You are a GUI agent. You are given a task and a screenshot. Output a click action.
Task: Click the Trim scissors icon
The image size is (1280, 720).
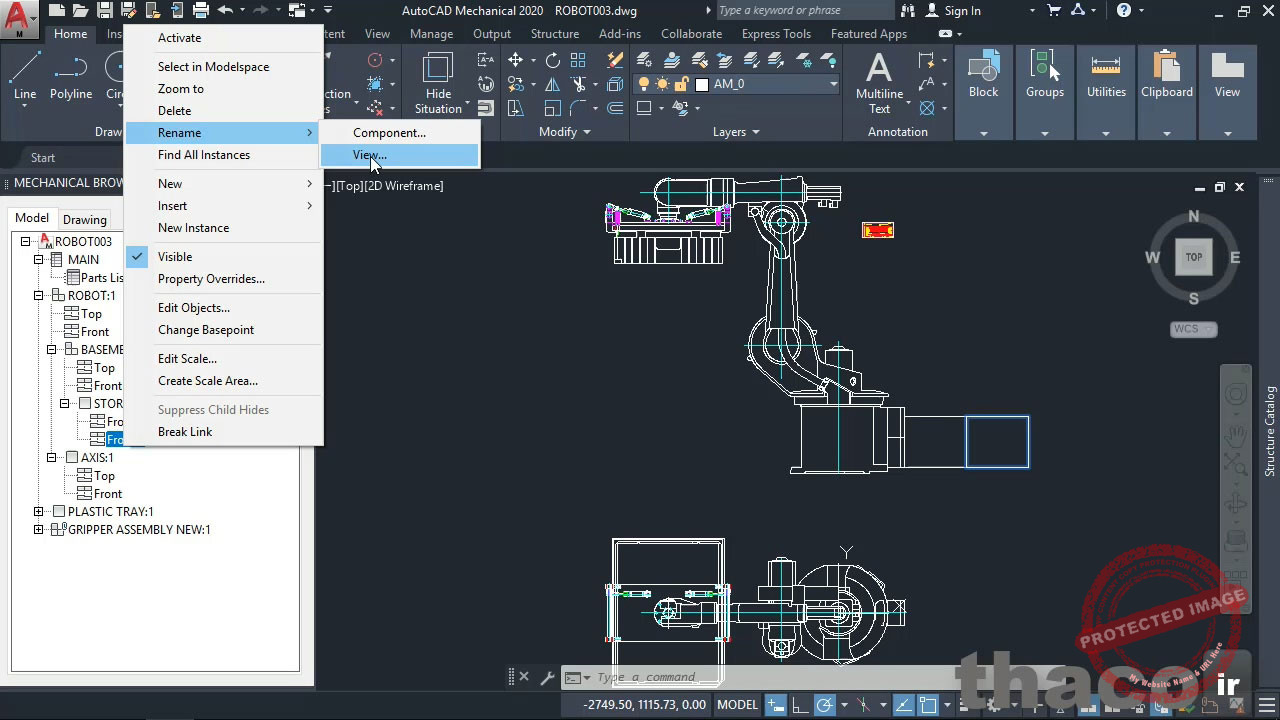click(x=579, y=85)
